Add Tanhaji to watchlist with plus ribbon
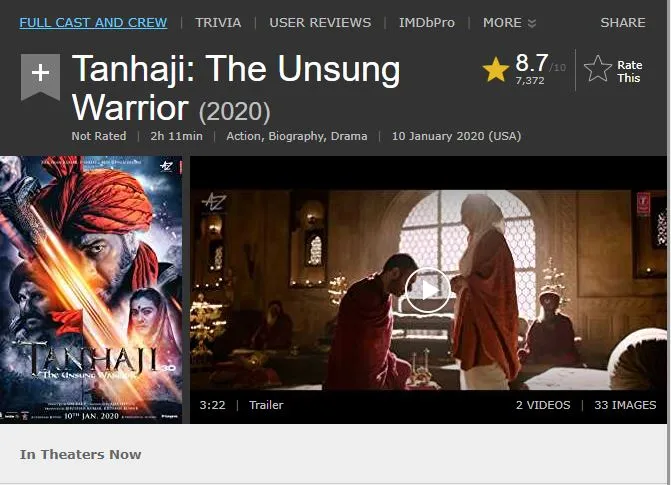The width and height of the screenshot is (671, 485). pyautogui.click(x=40, y=77)
